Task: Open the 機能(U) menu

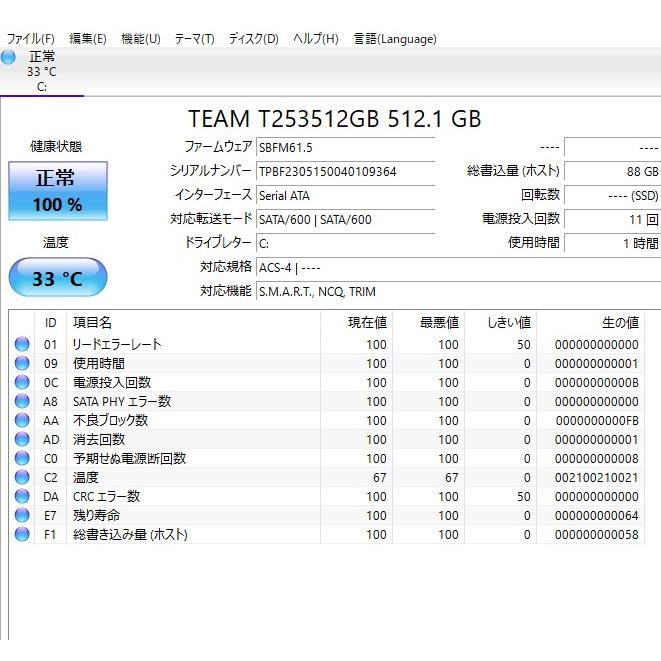Action: (141, 39)
